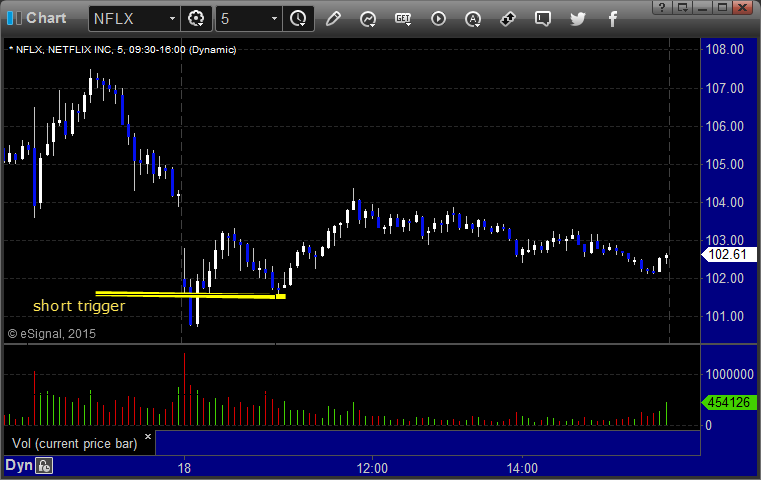Select the 'short trigger' text annotation
This screenshot has height=480, width=761.
(x=79, y=306)
